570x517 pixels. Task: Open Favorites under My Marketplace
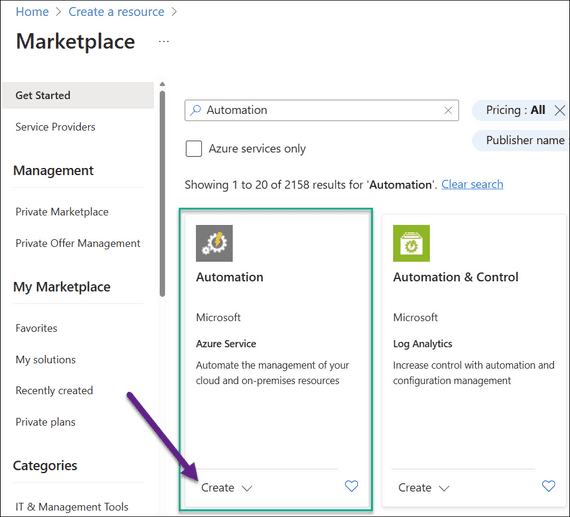pyautogui.click(x=36, y=328)
